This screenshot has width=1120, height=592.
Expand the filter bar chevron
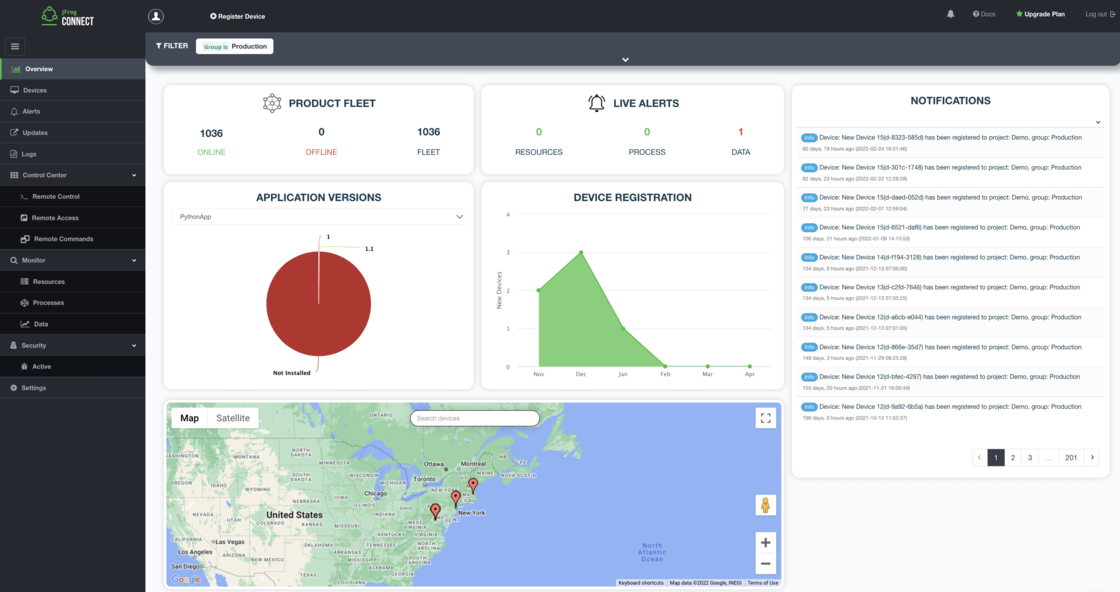(625, 60)
